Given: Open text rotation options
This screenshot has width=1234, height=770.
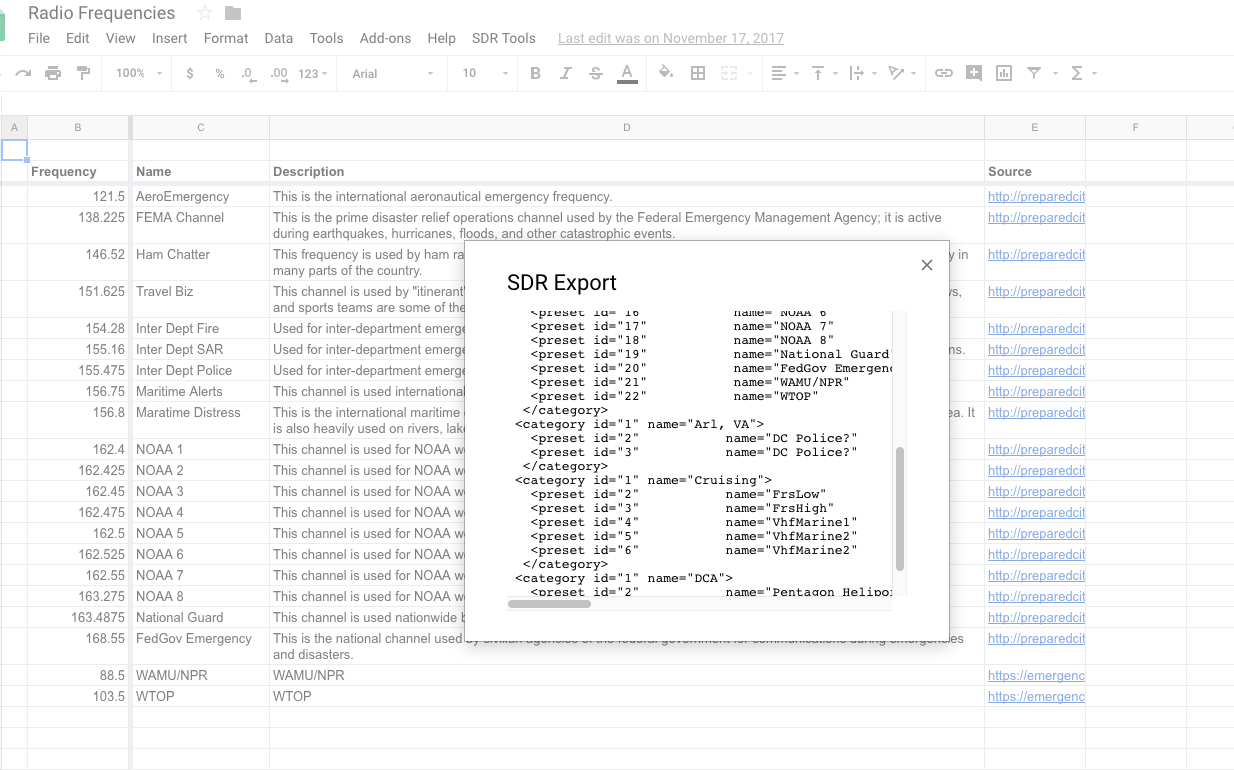Looking at the screenshot, I should click(901, 73).
